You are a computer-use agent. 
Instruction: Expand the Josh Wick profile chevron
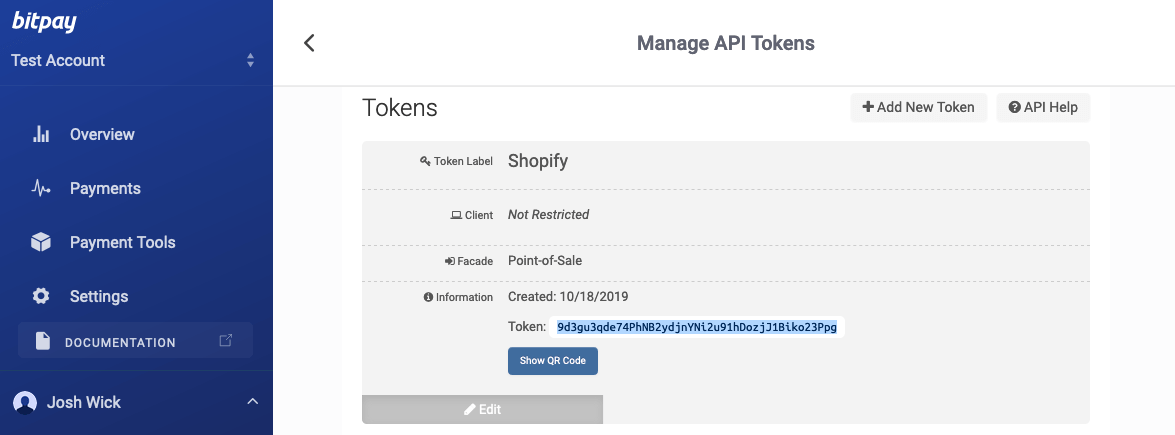point(252,402)
